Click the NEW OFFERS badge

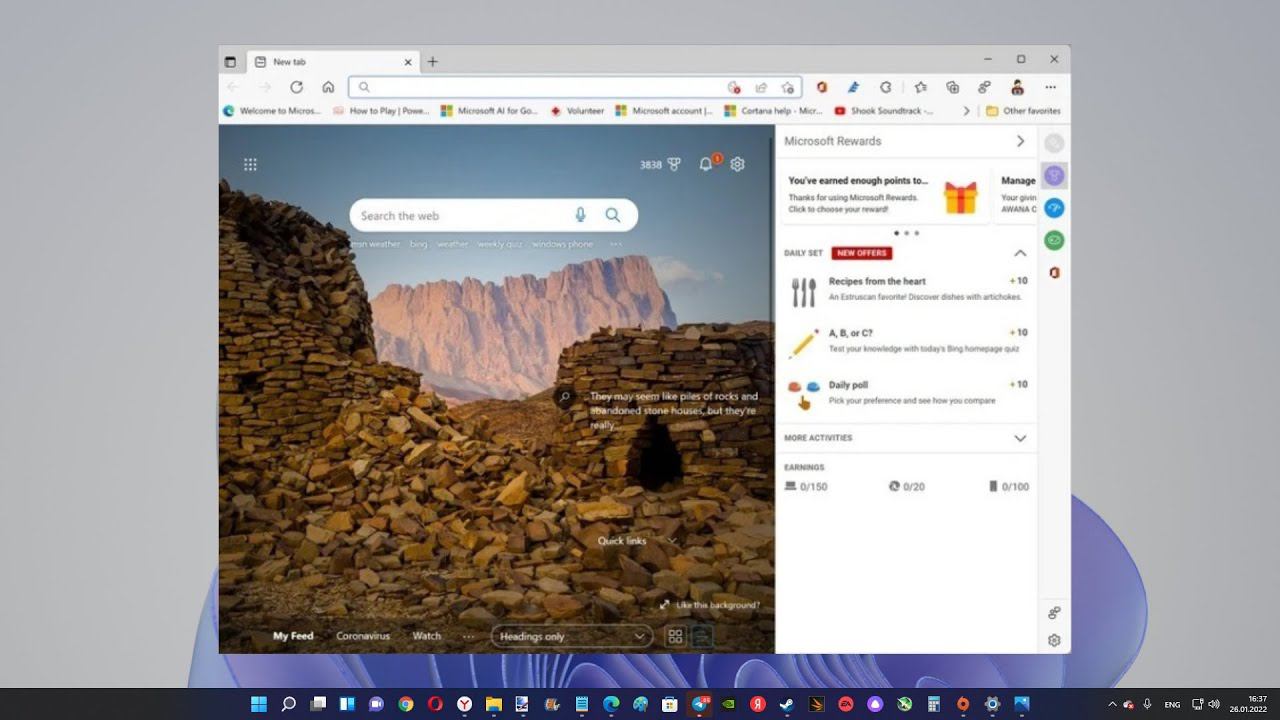coord(861,253)
